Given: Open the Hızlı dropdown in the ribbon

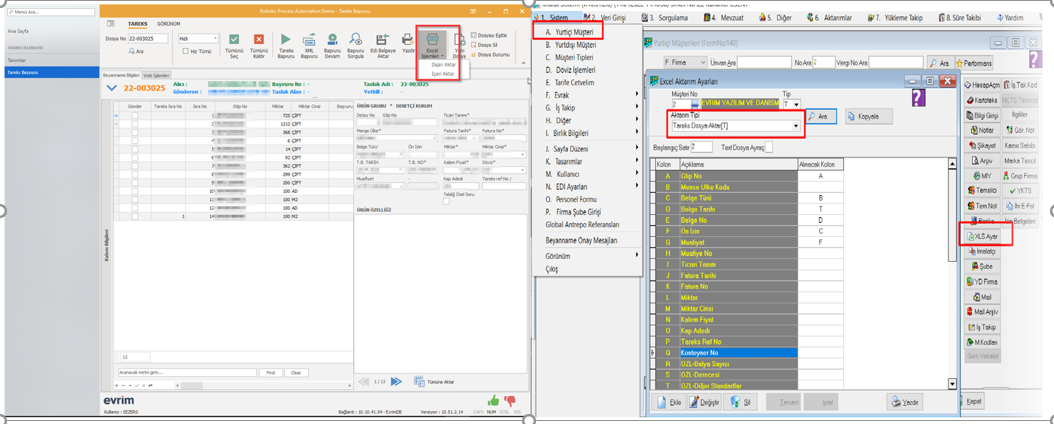Looking at the screenshot, I should (x=215, y=38).
